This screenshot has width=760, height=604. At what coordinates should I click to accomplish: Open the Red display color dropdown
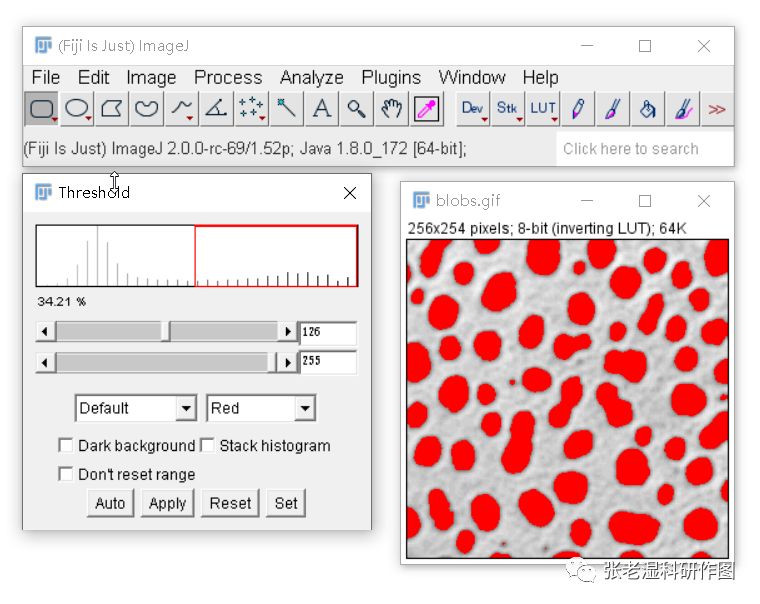[x=261, y=408]
